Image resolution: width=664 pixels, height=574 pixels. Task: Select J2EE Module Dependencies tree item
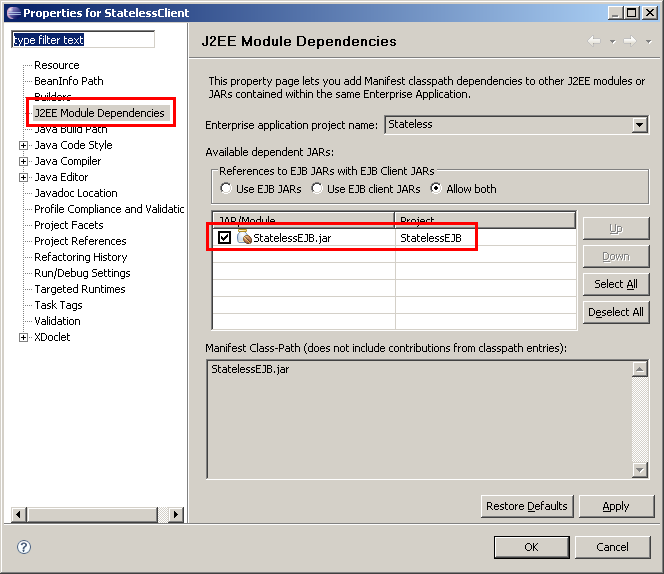pos(100,113)
